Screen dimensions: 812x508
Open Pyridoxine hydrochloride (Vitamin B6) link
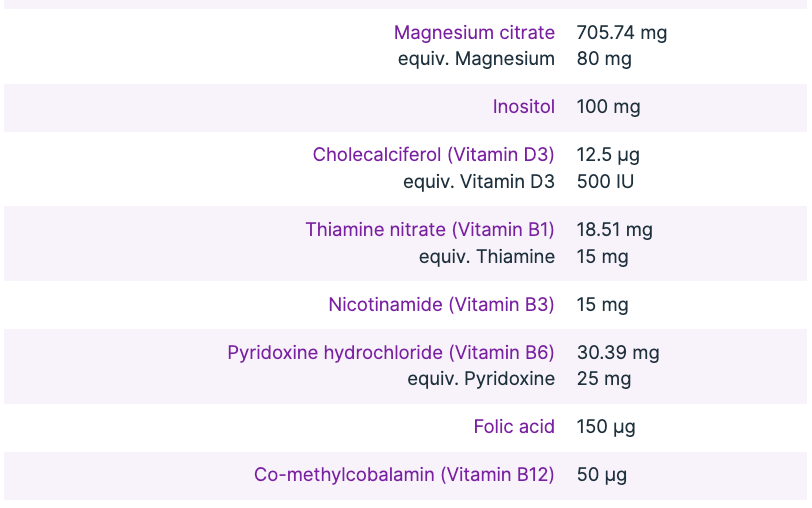pyautogui.click(x=391, y=352)
